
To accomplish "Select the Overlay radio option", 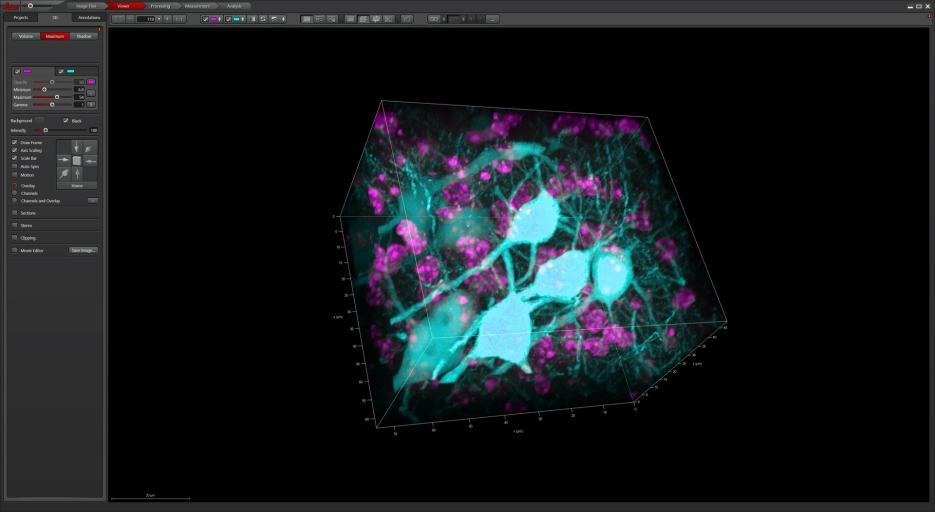I will [x=14, y=185].
